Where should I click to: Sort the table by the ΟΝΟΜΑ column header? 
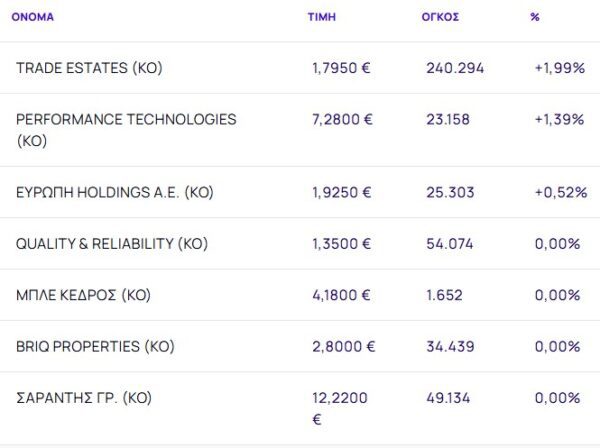[x=35, y=17]
